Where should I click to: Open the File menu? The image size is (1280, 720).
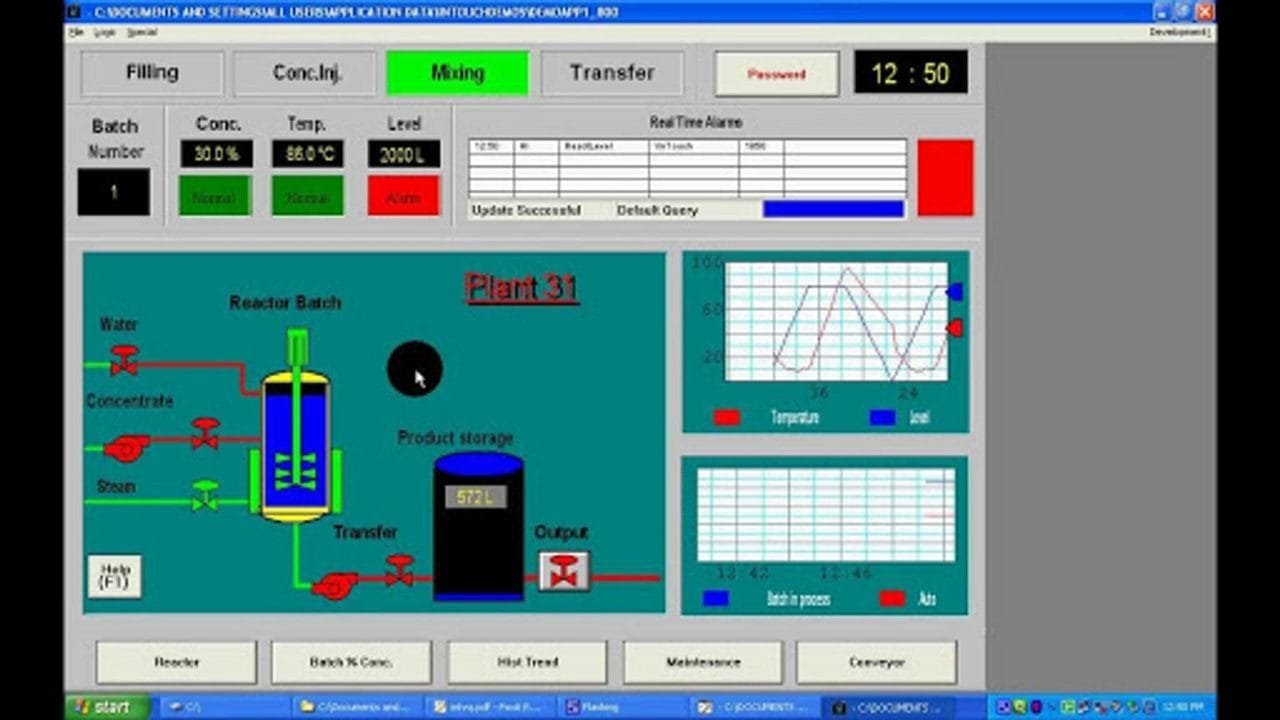coord(76,32)
